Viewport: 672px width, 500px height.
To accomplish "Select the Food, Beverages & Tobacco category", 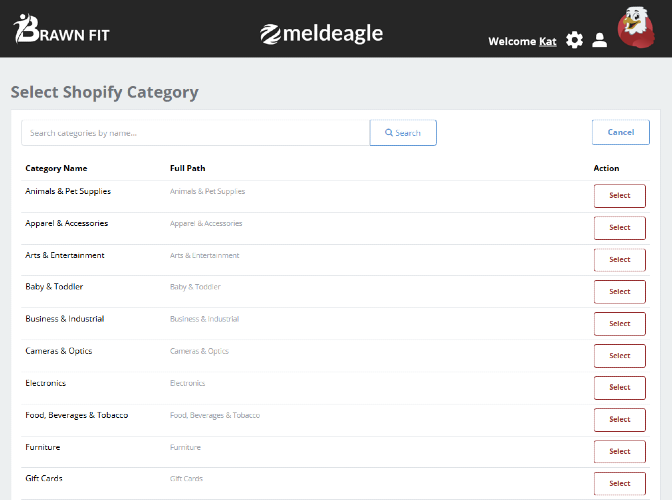I will pyautogui.click(x=620, y=420).
